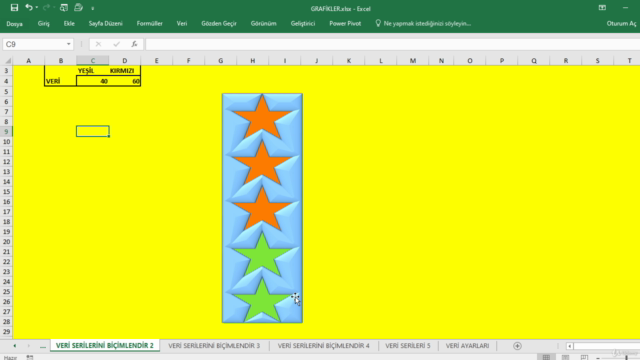Open the Ekle ribbon tab
This screenshot has width=640, height=360.
pyautogui.click(x=69, y=24)
